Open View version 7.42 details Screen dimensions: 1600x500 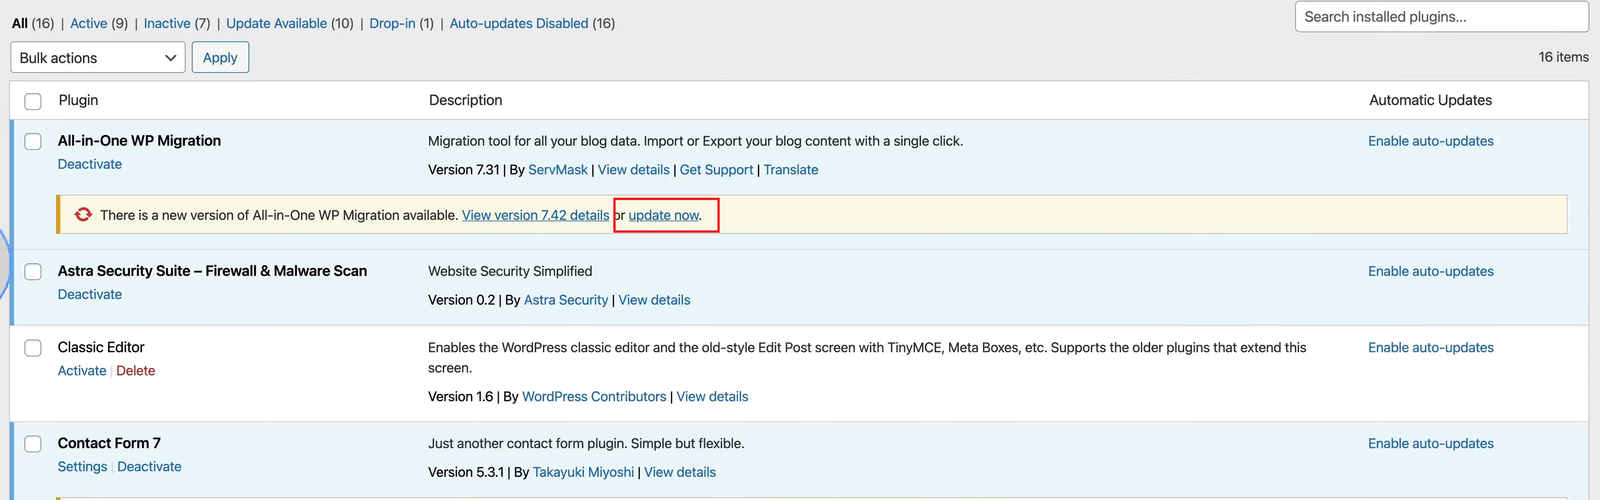pos(535,215)
